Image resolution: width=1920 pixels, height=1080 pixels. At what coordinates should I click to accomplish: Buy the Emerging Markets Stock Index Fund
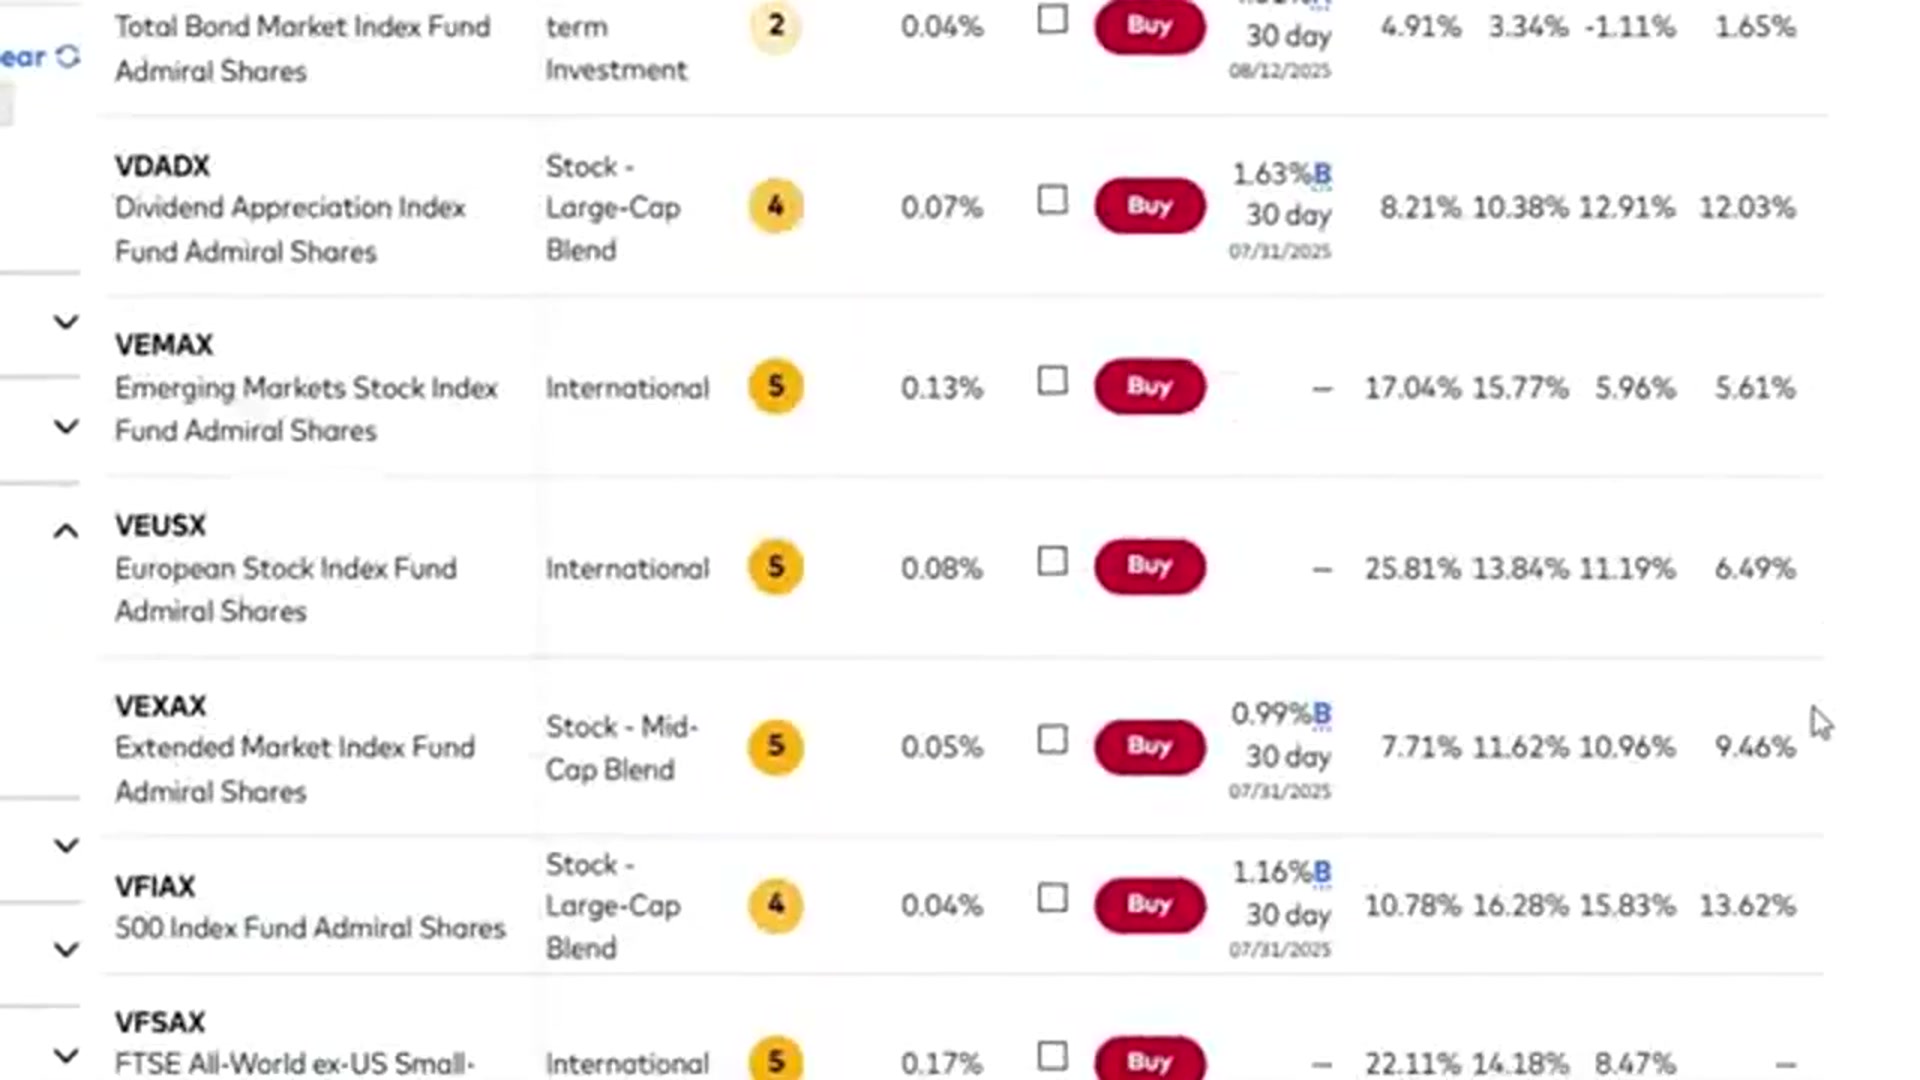pos(1150,386)
